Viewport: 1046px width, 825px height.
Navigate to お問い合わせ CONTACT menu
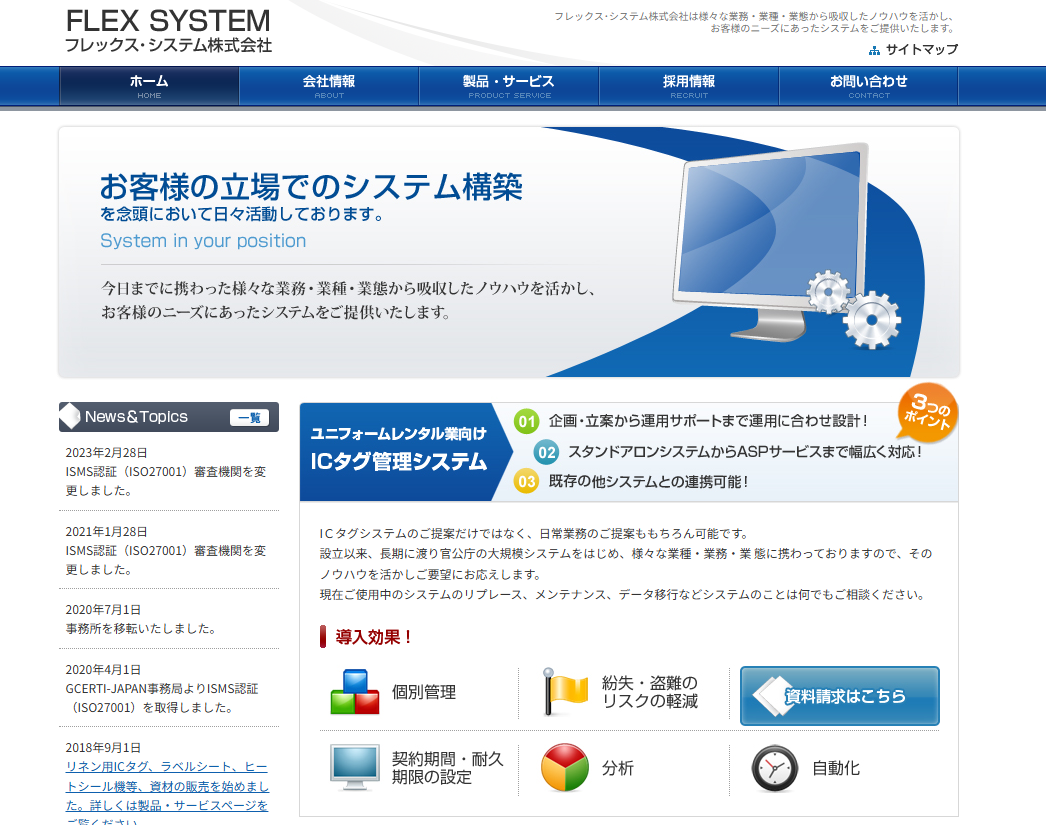click(x=869, y=86)
